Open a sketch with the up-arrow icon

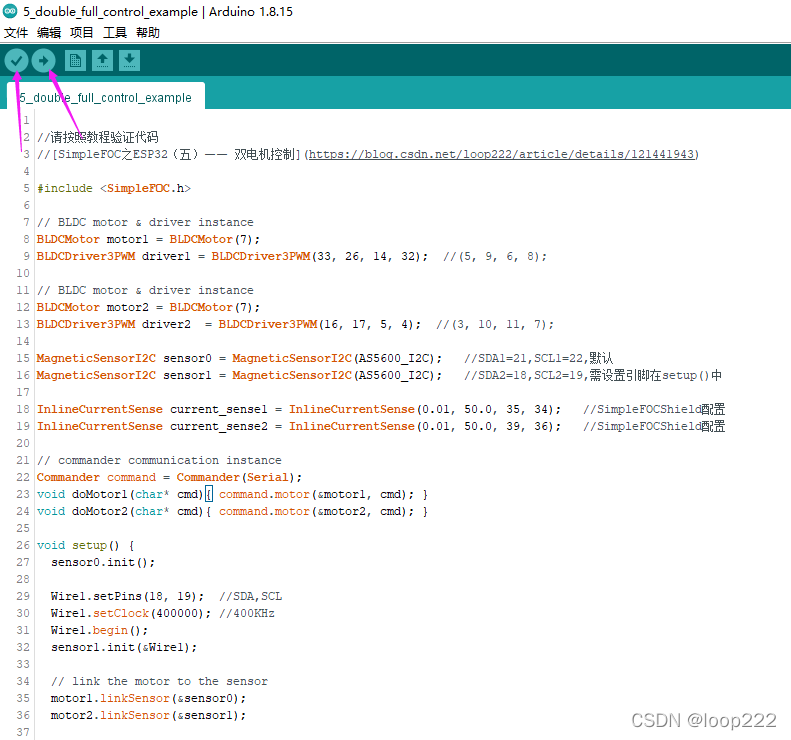[102, 61]
